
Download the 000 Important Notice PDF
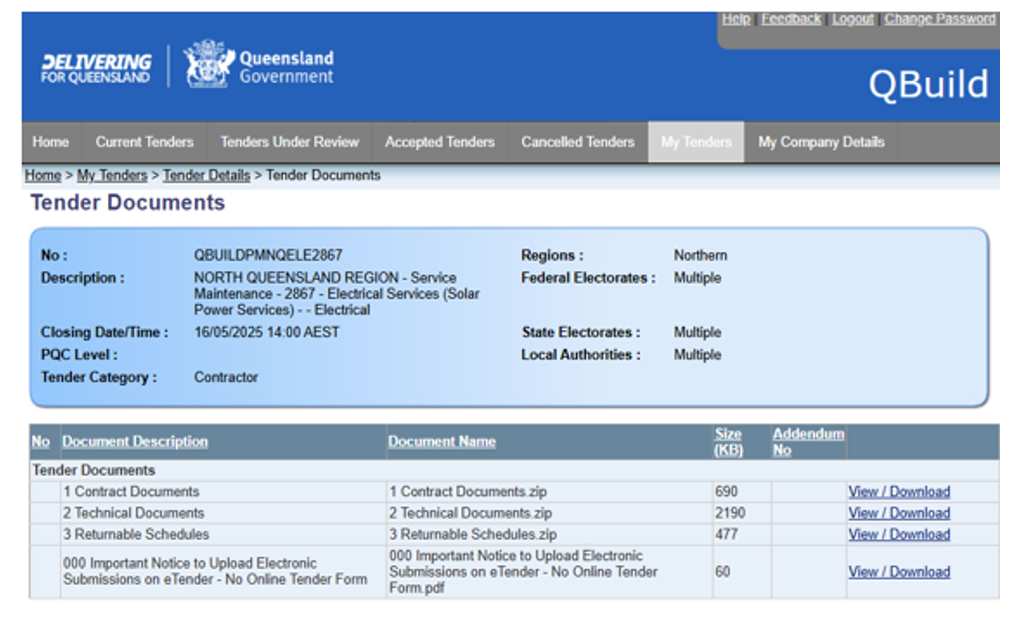(898, 572)
